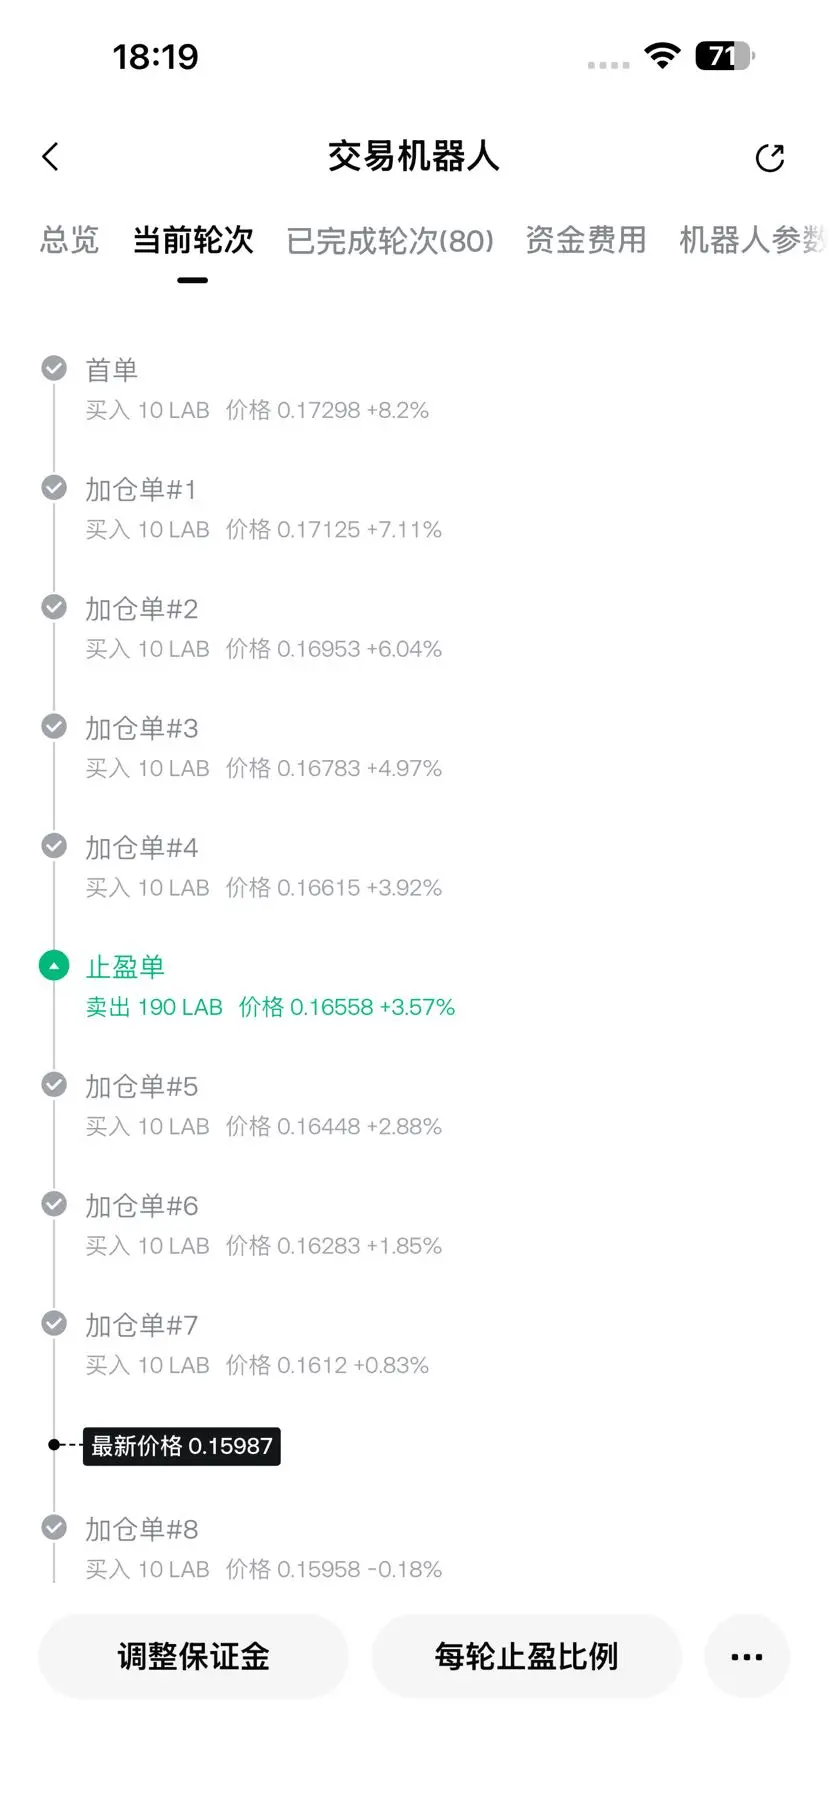Tap the checkmark icon beside 加仓单#8

pyautogui.click(x=54, y=1528)
